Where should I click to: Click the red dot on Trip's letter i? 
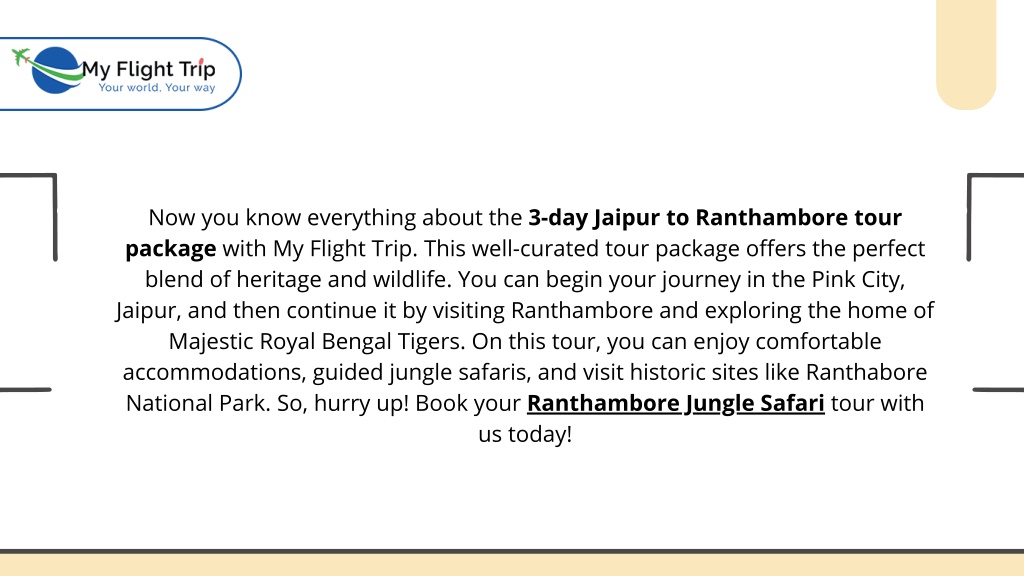point(201,62)
